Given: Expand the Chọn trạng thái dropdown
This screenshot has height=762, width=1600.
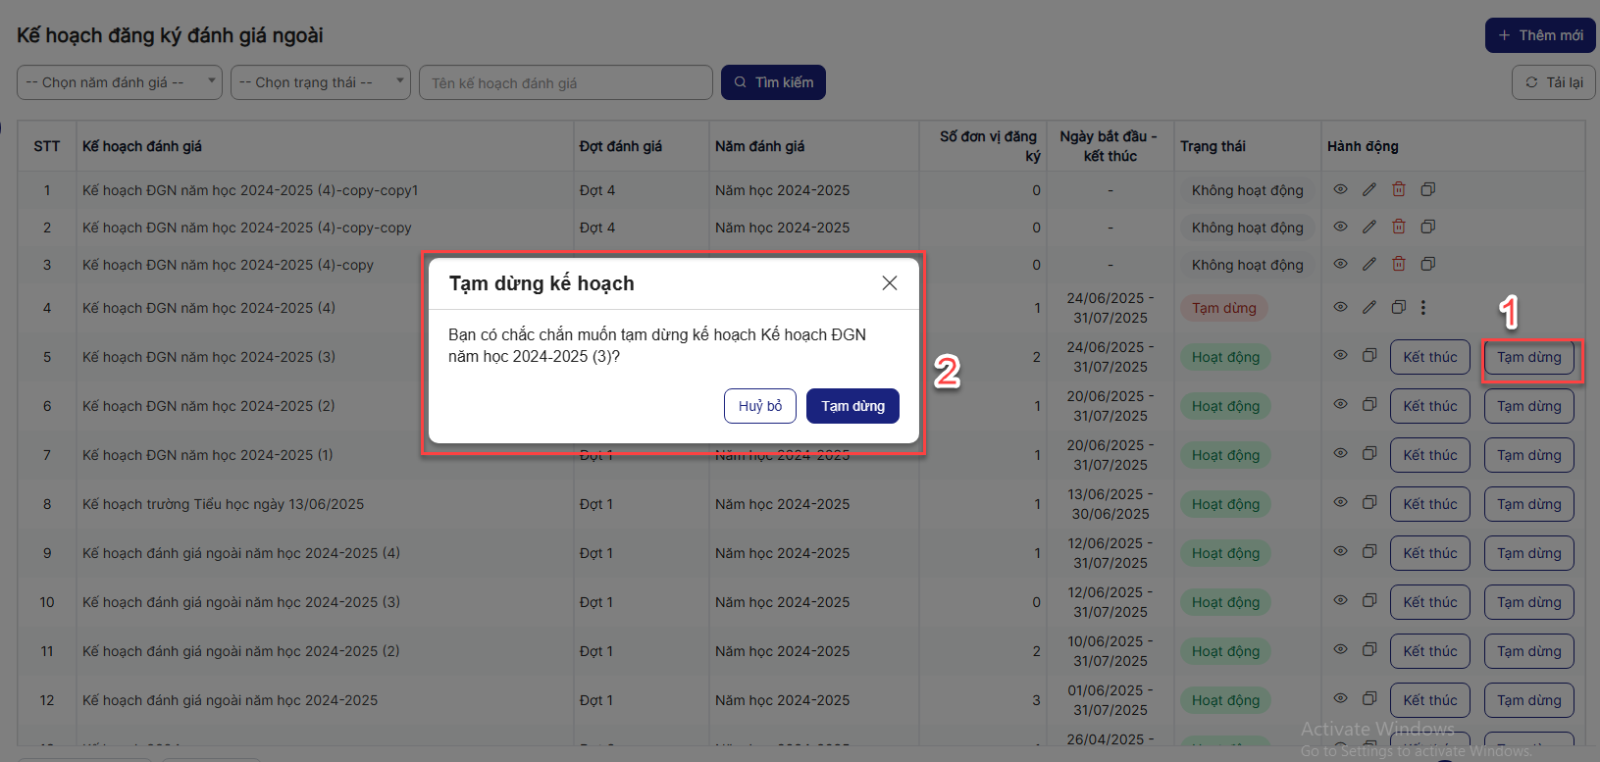Looking at the screenshot, I should (x=320, y=82).
